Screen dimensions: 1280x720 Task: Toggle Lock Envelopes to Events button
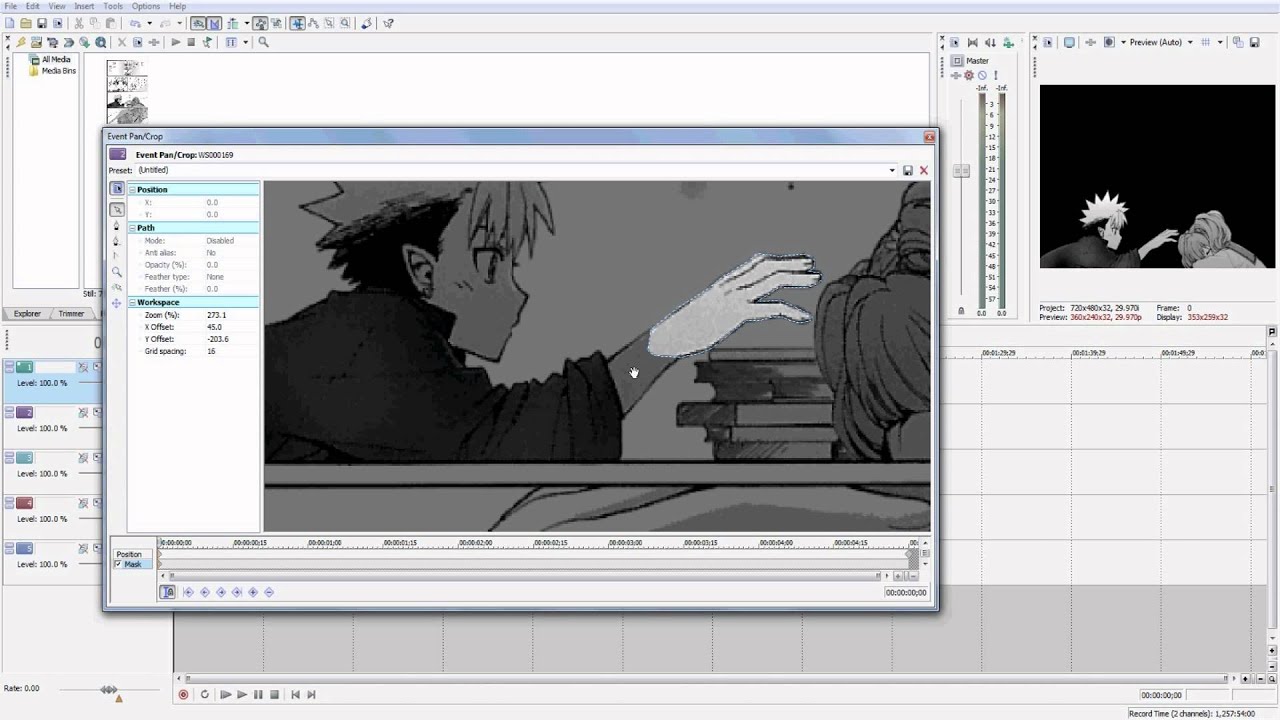(260, 23)
